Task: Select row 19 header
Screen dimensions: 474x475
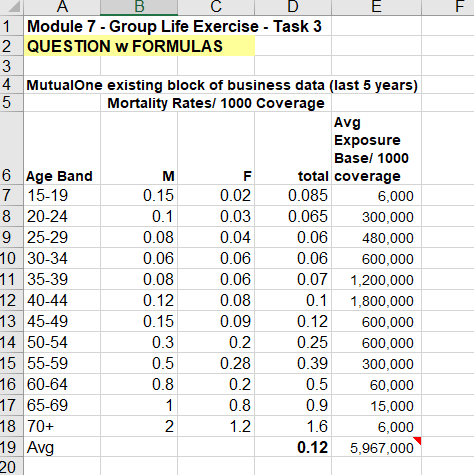Action: (11, 447)
